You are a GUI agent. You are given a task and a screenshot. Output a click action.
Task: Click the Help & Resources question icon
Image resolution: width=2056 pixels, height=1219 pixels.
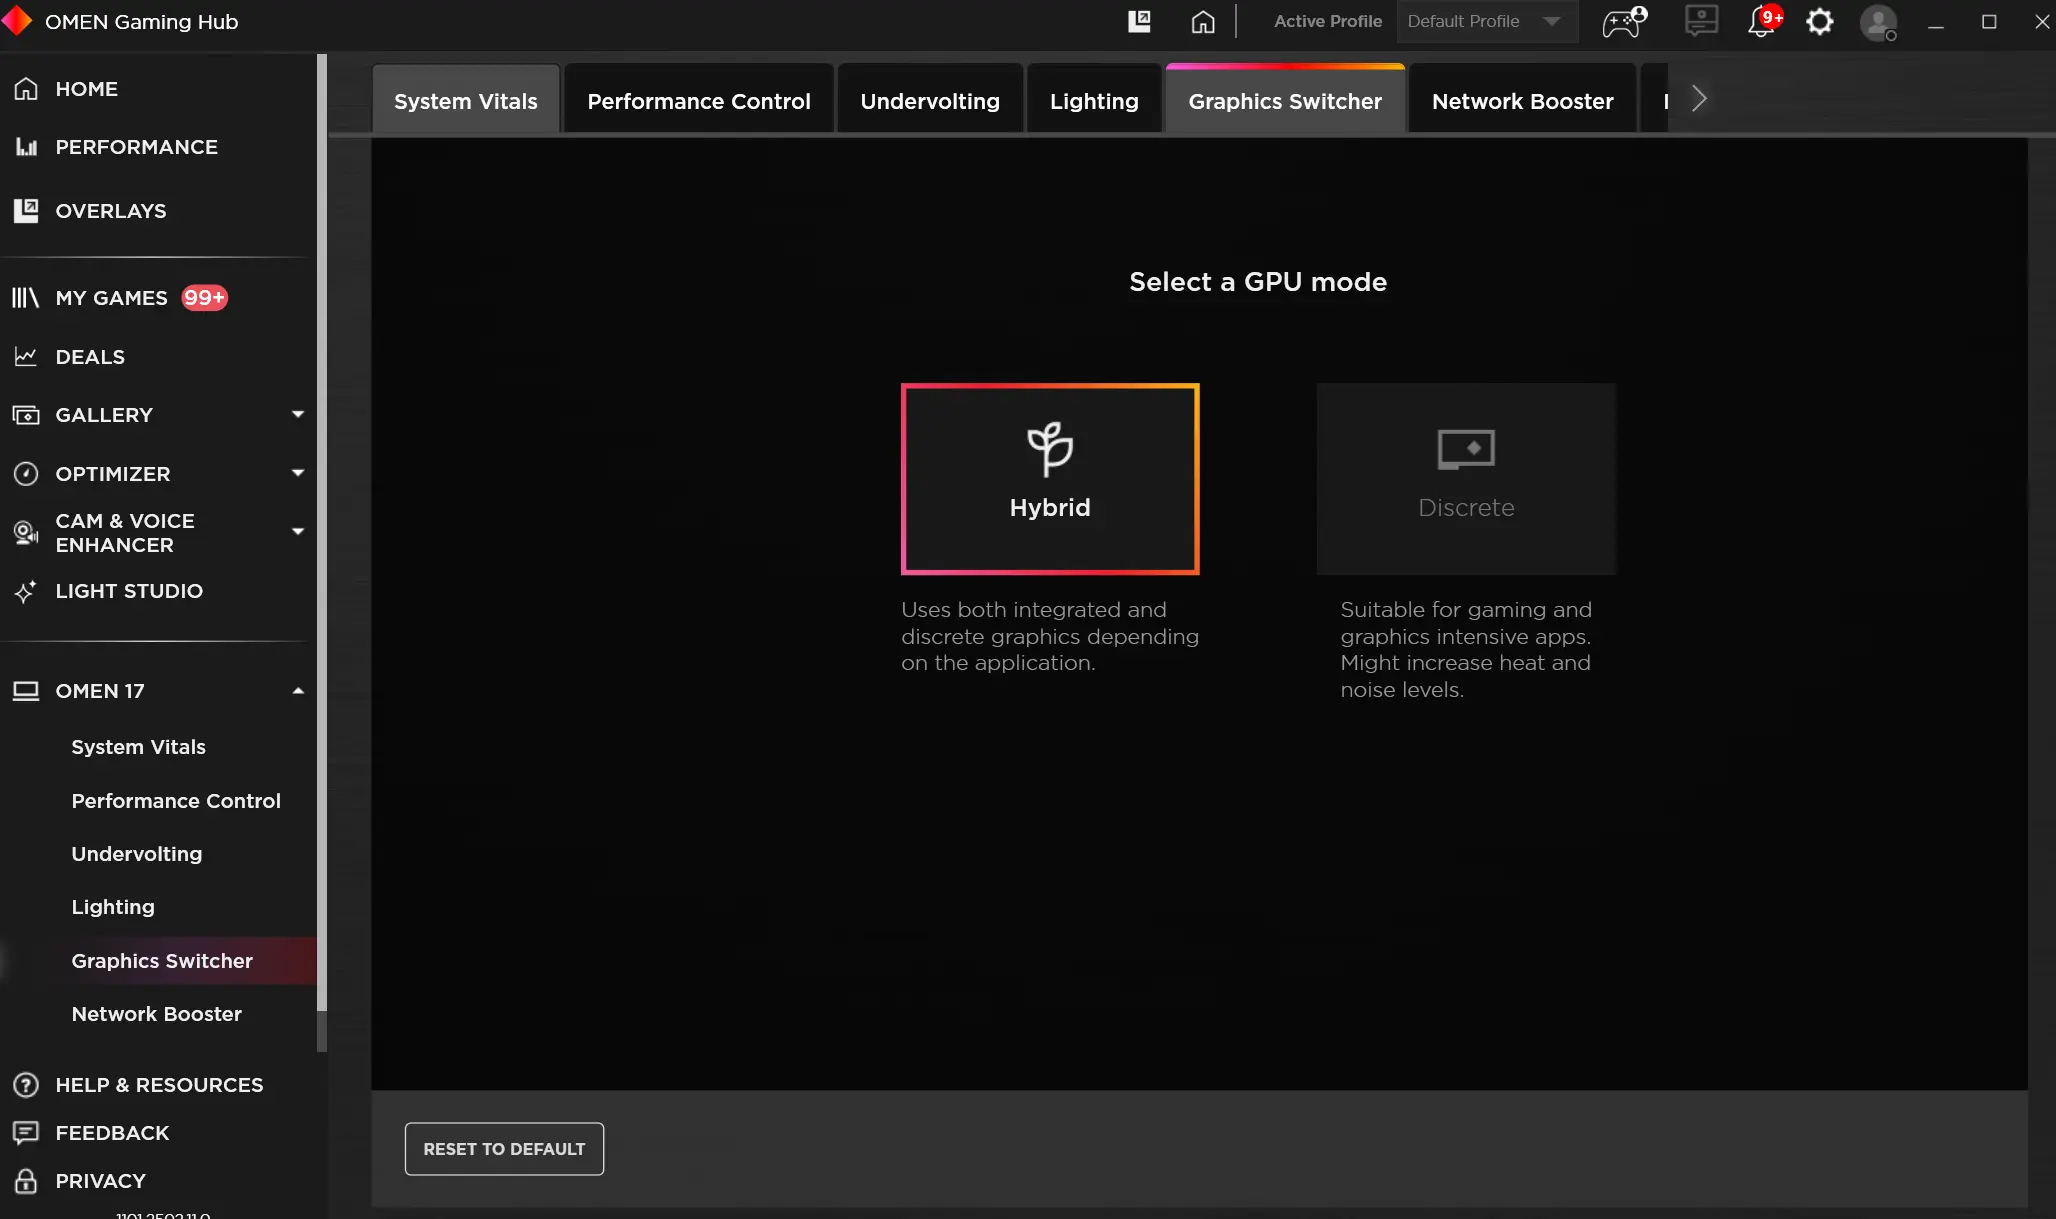(26, 1085)
